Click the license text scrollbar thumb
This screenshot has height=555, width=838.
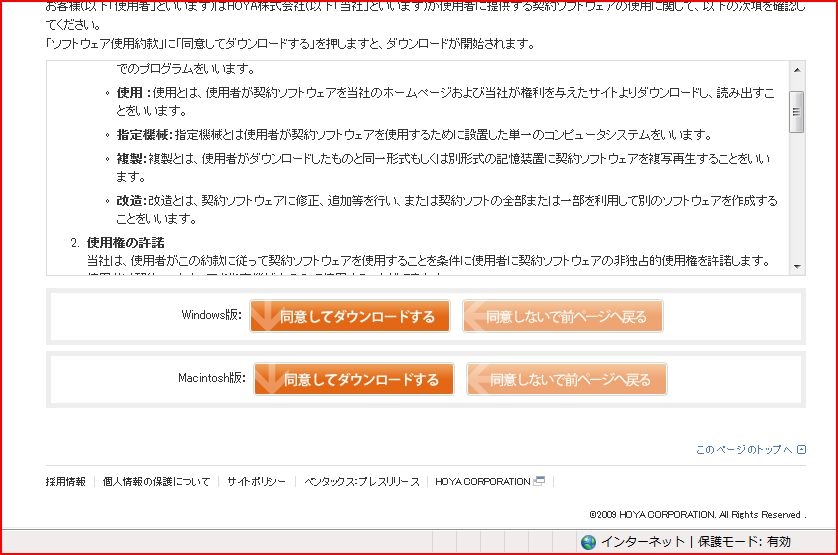[x=797, y=112]
